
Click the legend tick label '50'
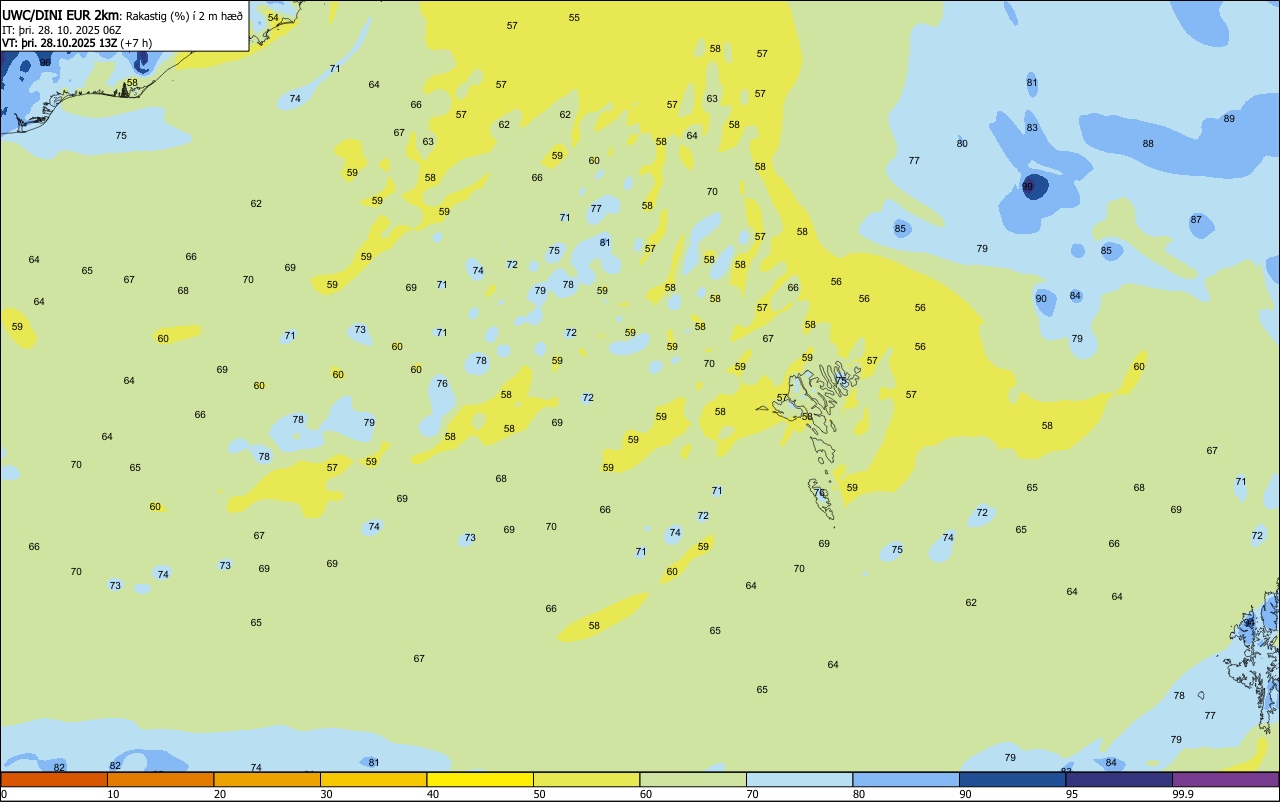pyautogui.click(x=539, y=794)
